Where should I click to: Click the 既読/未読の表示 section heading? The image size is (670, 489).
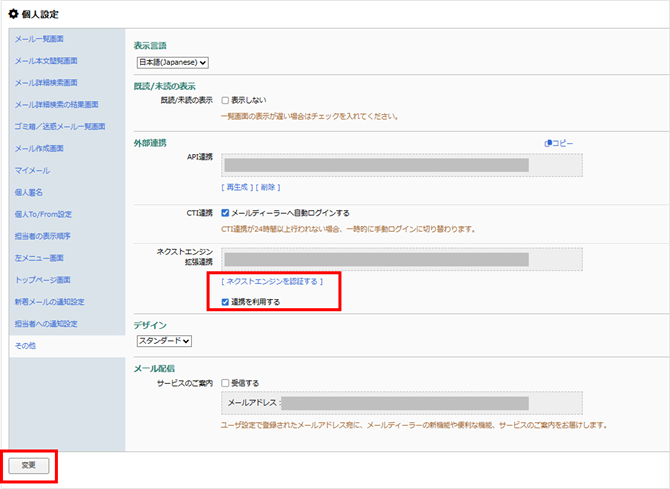pyautogui.click(x=165, y=86)
